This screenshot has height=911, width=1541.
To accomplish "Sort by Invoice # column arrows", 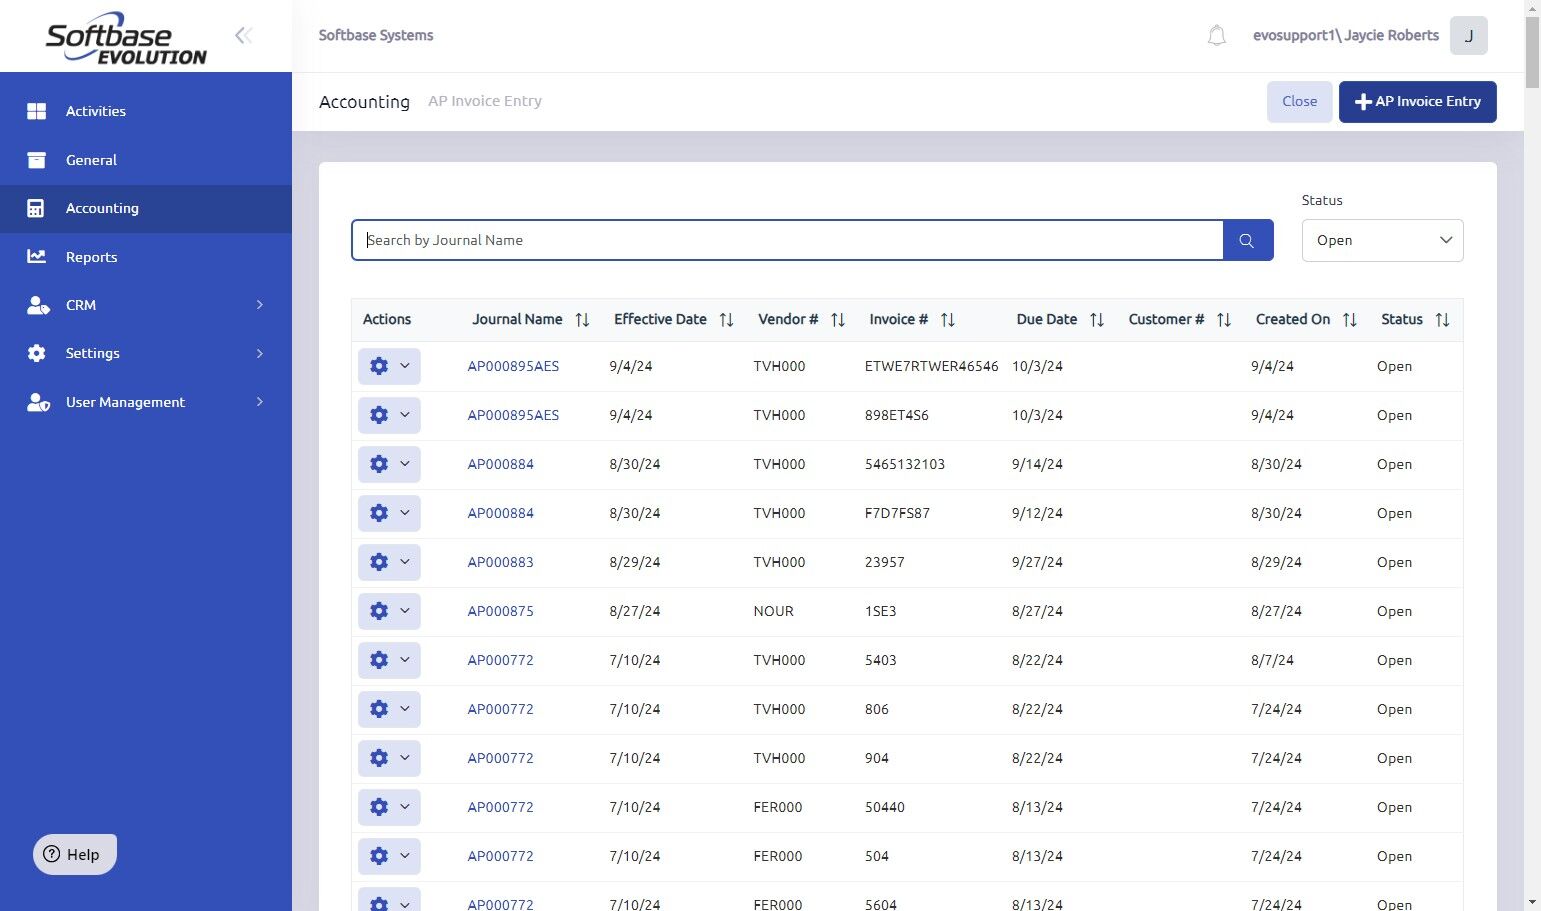I will pyautogui.click(x=948, y=320).
